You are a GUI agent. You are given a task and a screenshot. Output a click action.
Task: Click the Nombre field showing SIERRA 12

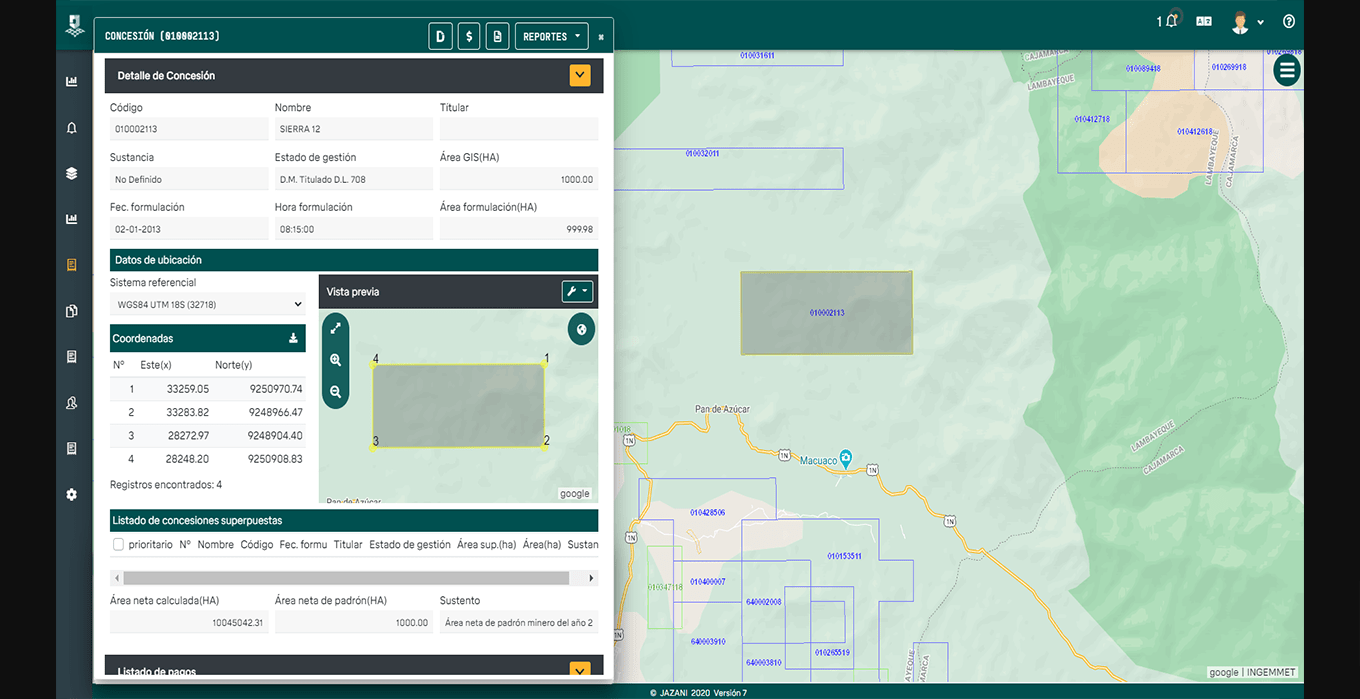[x=354, y=129]
